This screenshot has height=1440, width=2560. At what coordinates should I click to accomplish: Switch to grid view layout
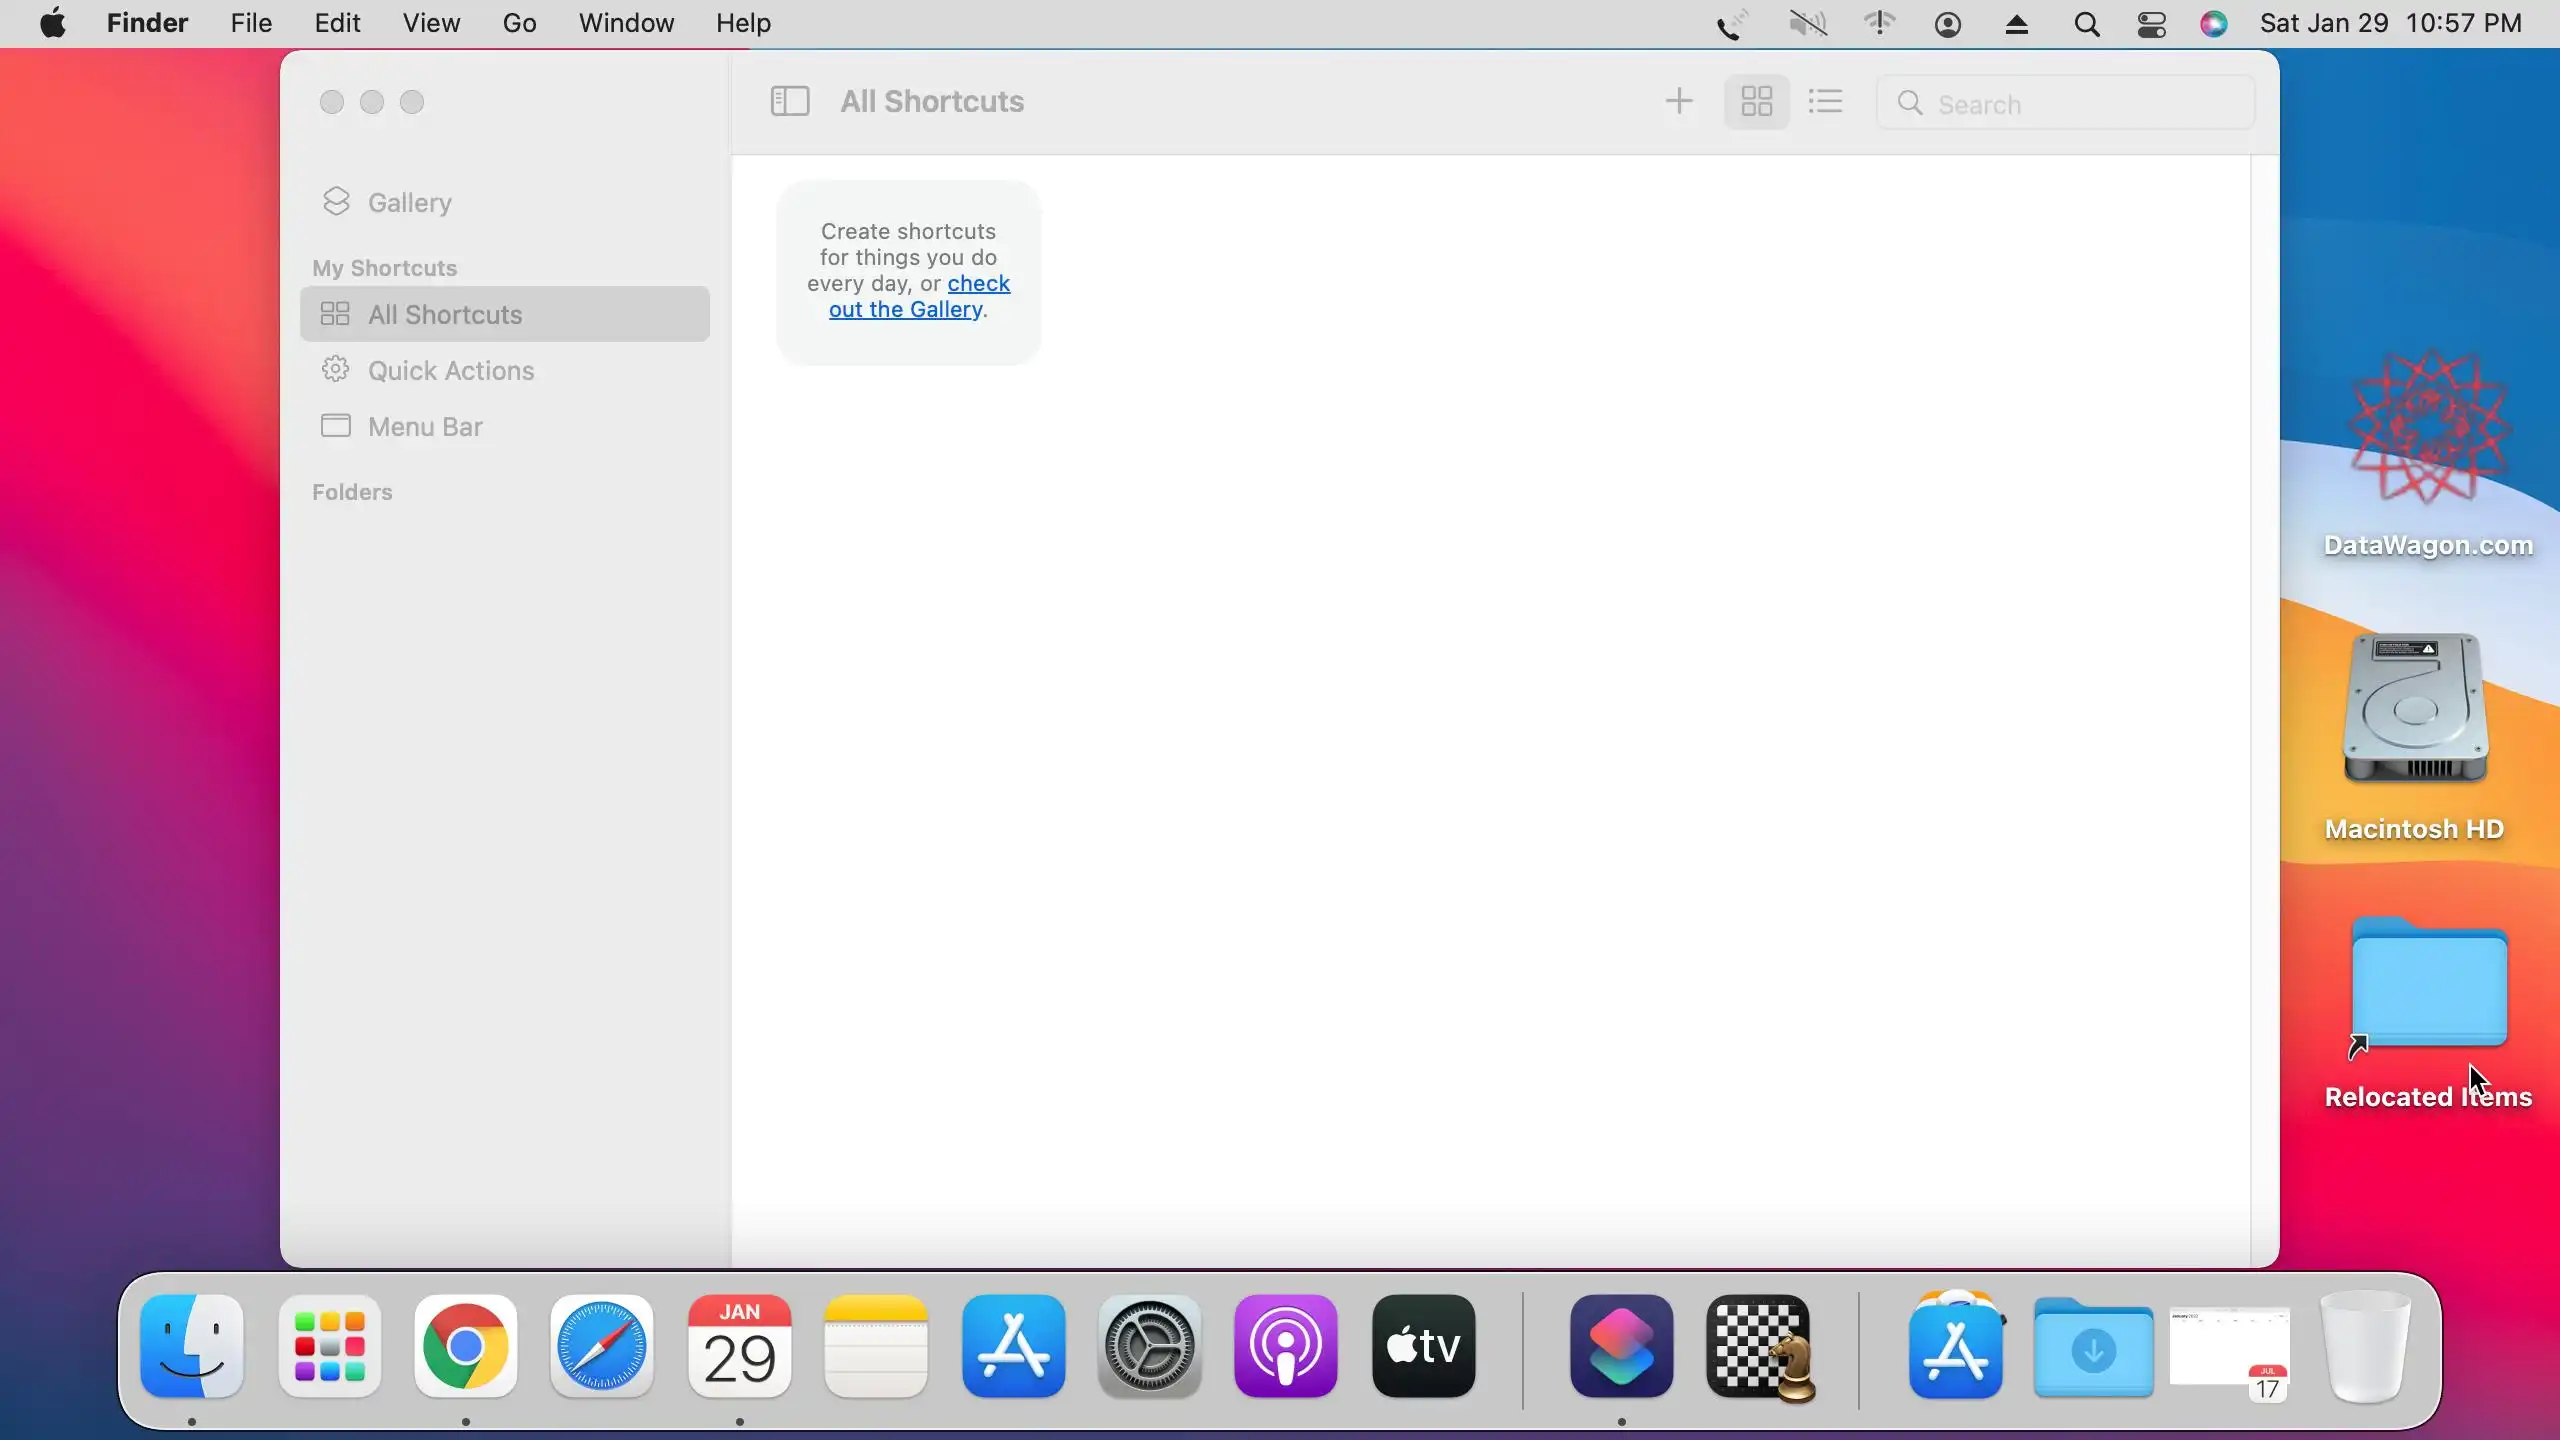click(x=1756, y=101)
